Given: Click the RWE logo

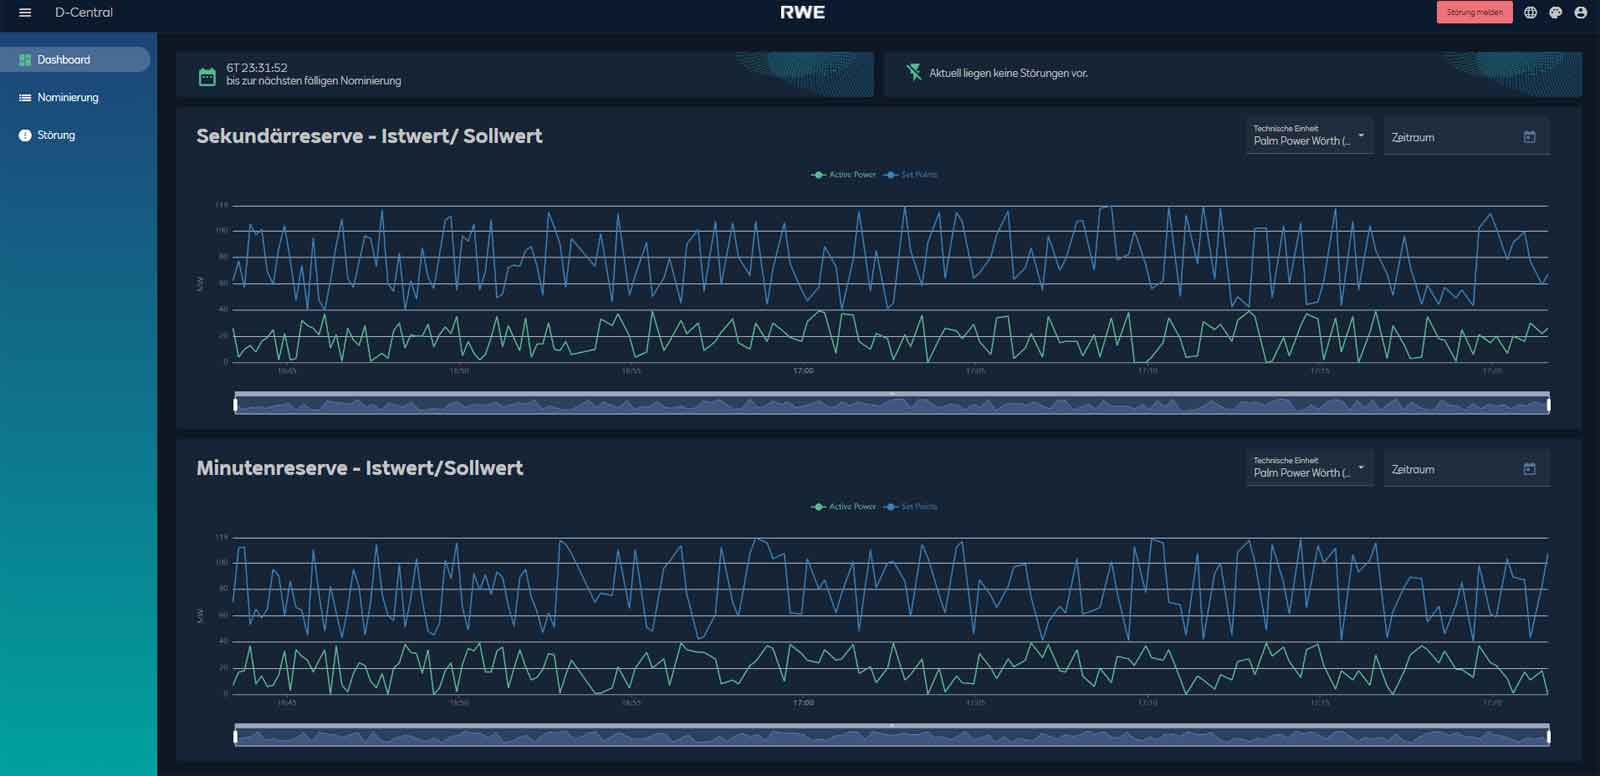Looking at the screenshot, I should 802,13.
